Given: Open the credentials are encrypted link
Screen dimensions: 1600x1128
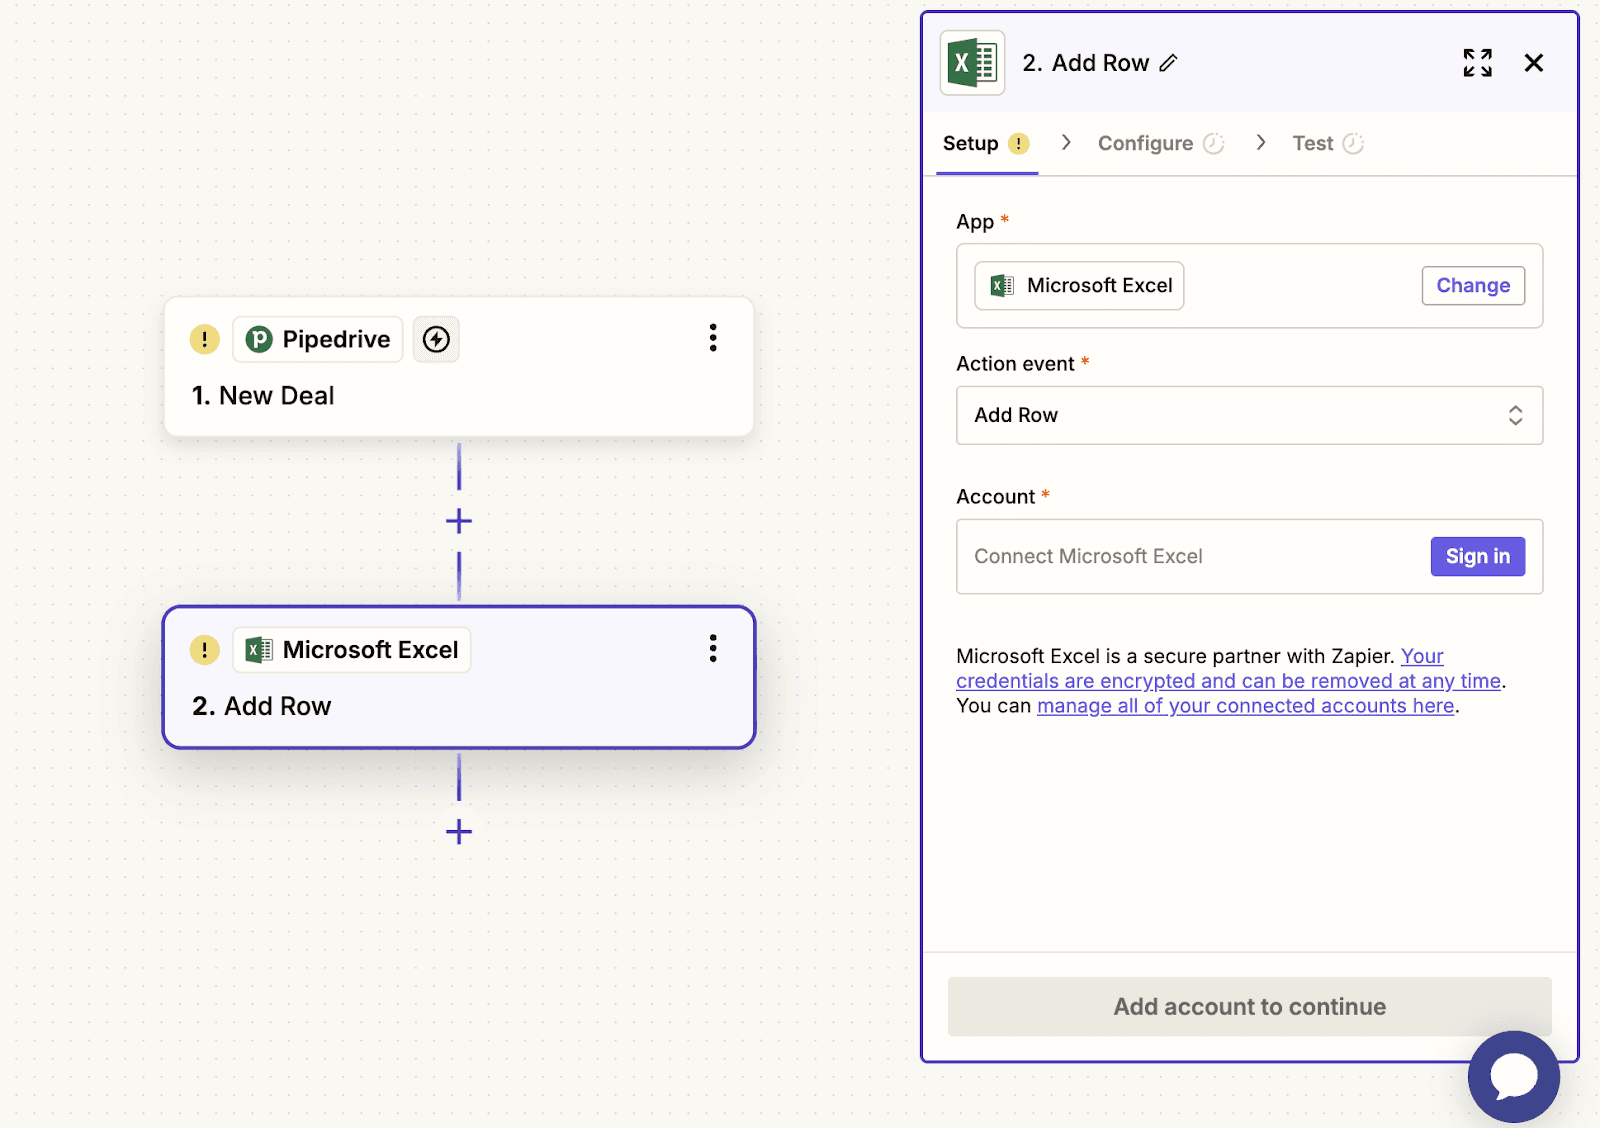Looking at the screenshot, I should [x=1229, y=681].
